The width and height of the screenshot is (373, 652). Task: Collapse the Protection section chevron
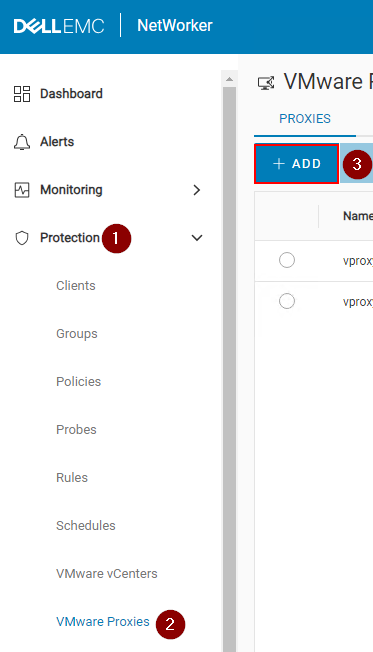197,238
